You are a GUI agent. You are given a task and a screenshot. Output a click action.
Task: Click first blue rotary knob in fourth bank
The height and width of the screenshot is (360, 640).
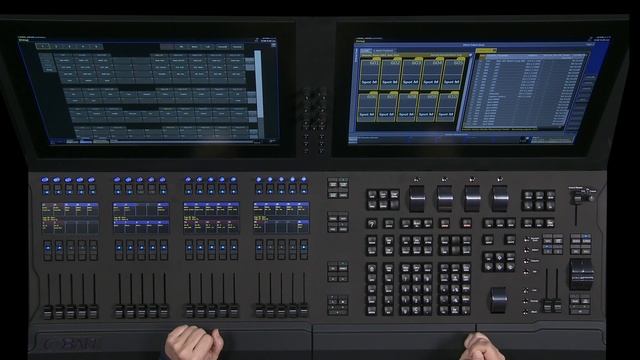pyautogui.click(x=258, y=180)
